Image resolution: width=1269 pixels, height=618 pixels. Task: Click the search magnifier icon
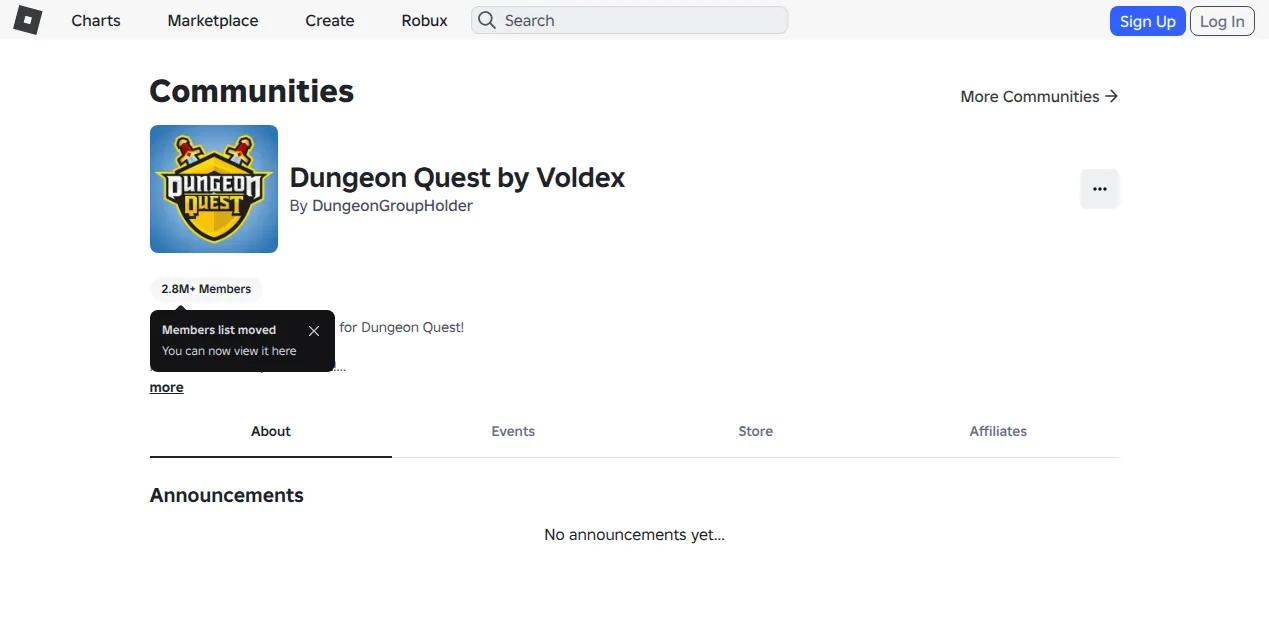(487, 20)
